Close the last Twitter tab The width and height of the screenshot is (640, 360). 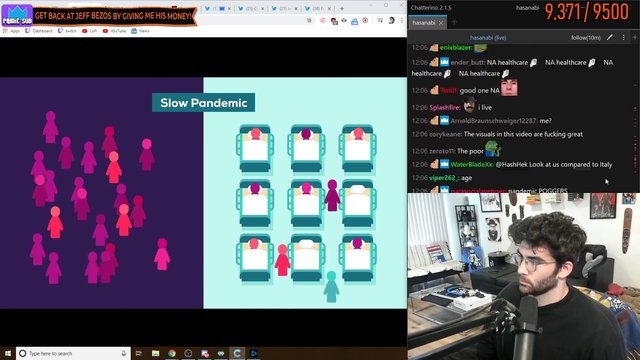pos(329,9)
